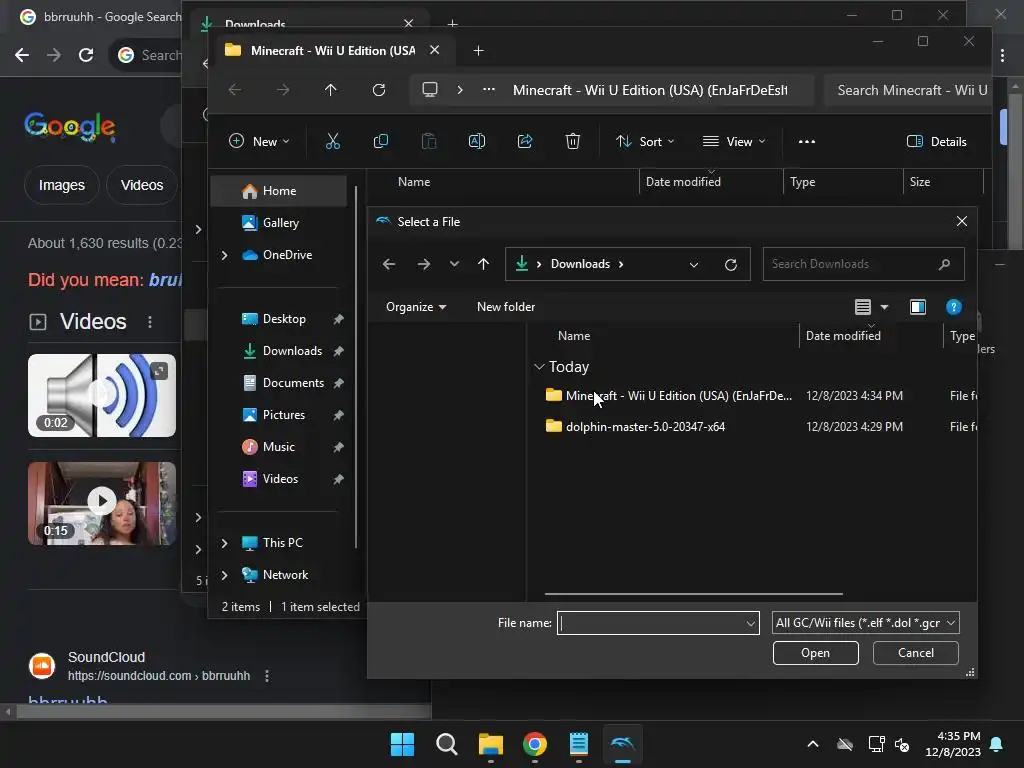Toggle Details pane in Explorer
Viewport: 1024px width, 768px height.
(x=936, y=141)
